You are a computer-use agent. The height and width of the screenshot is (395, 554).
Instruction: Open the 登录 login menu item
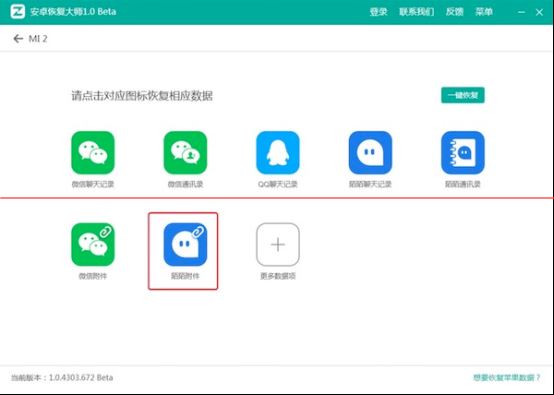click(378, 12)
